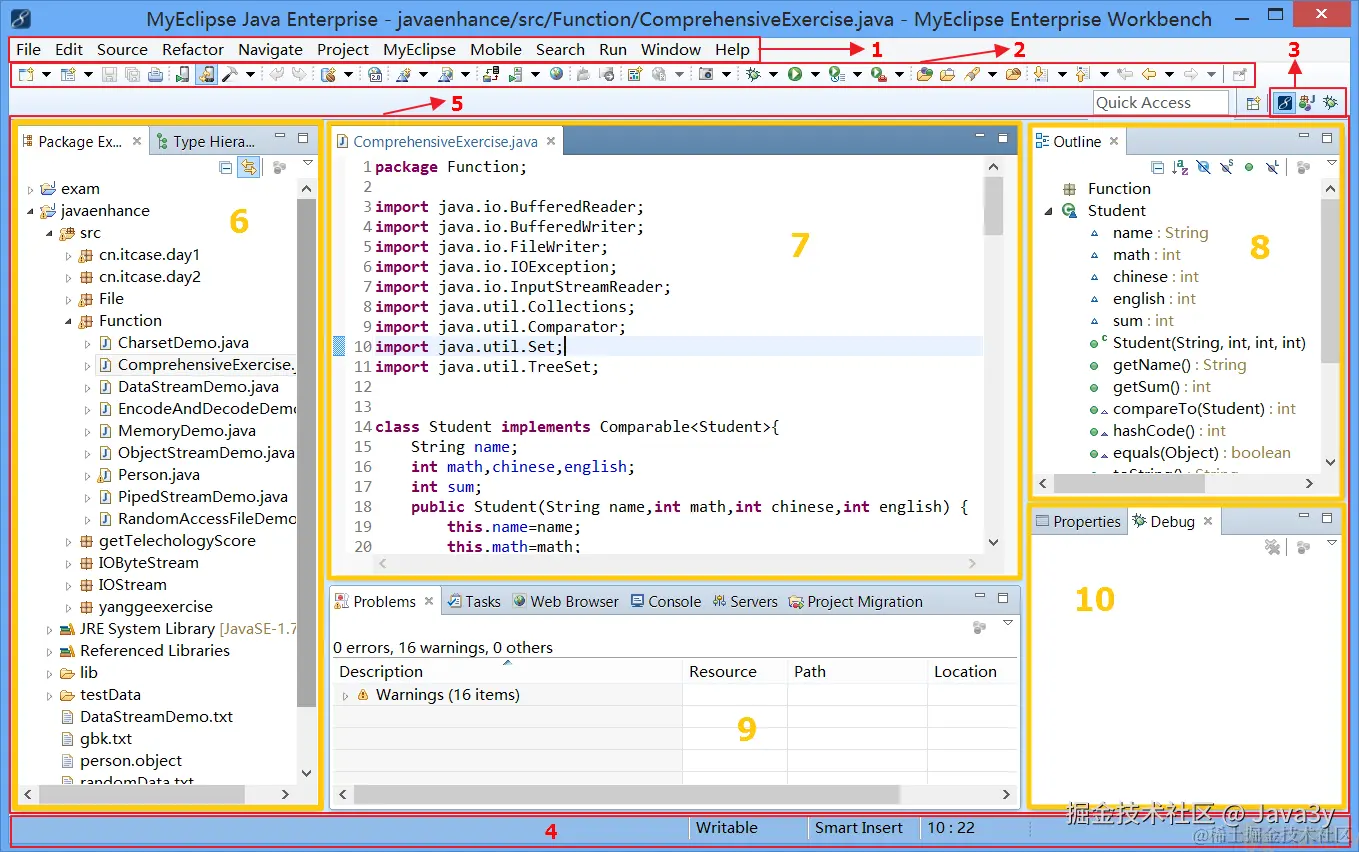Image resolution: width=1359 pixels, height=852 pixels.
Task: Toggle Link with Editor in Package Explorer
Action: coord(247,167)
